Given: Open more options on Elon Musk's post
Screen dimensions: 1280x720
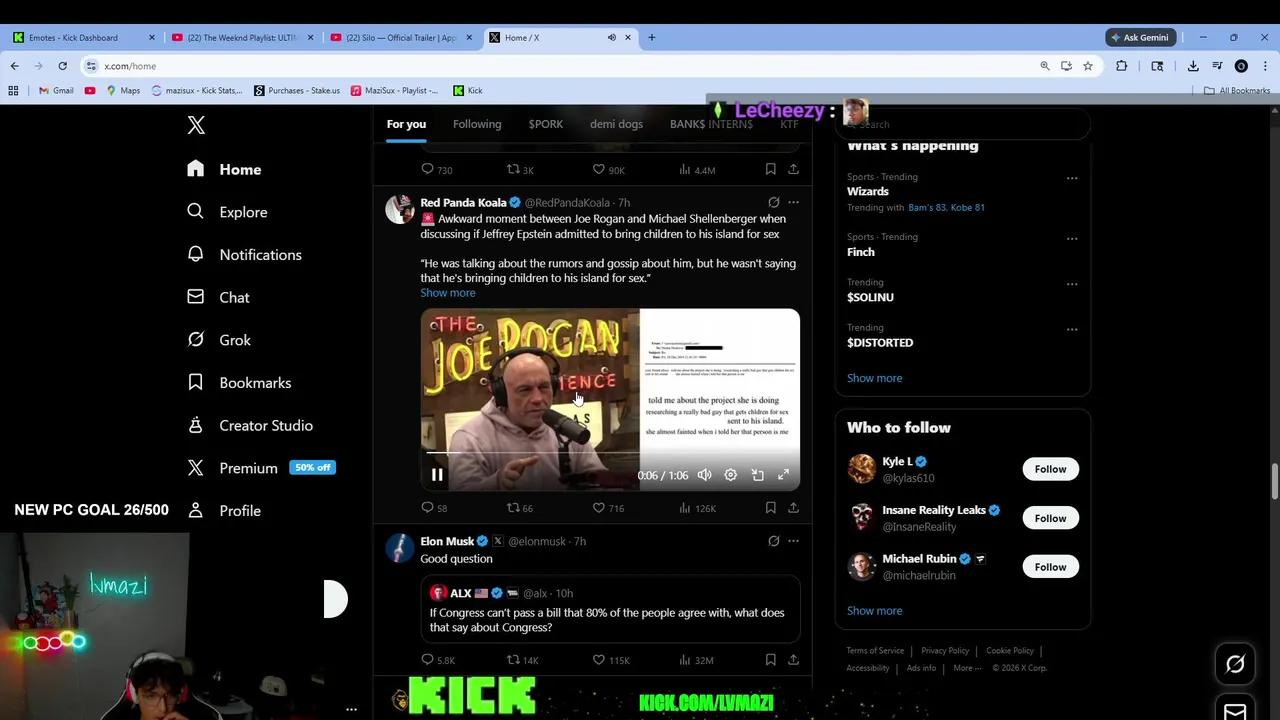Looking at the screenshot, I should (x=793, y=541).
